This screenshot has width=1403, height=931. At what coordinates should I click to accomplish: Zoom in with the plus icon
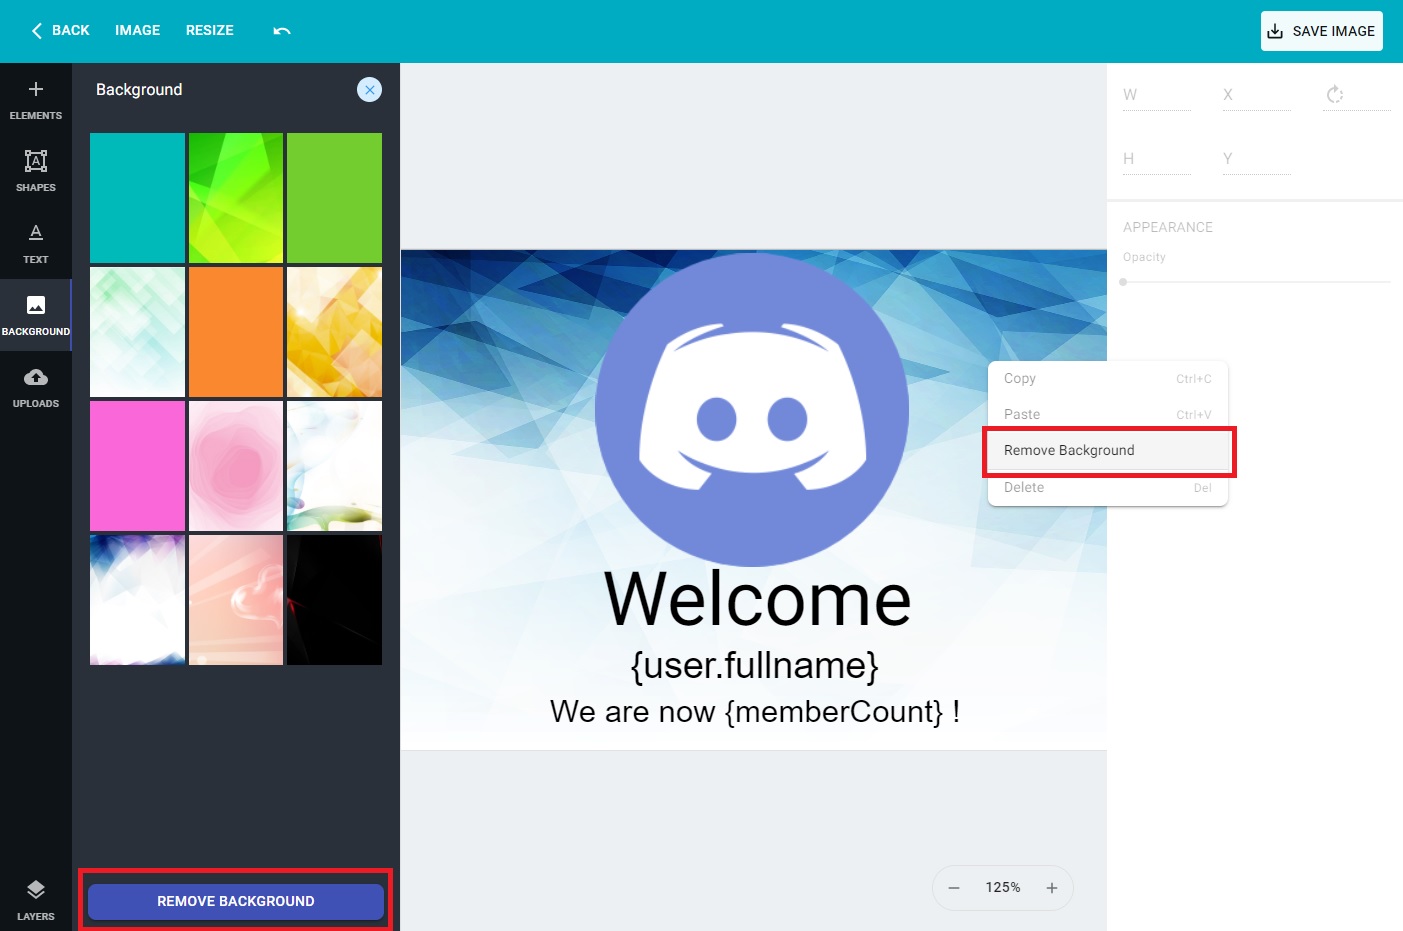coord(1052,888)
